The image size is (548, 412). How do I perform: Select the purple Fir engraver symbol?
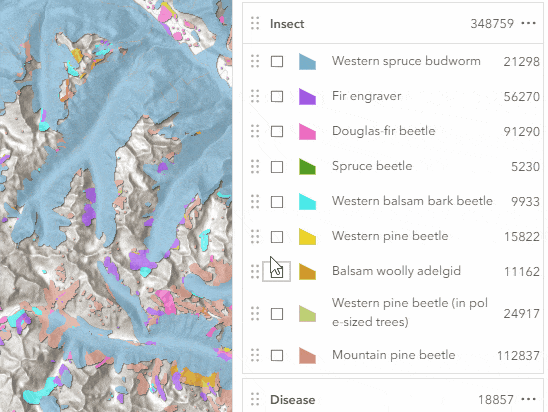[308, 96]
